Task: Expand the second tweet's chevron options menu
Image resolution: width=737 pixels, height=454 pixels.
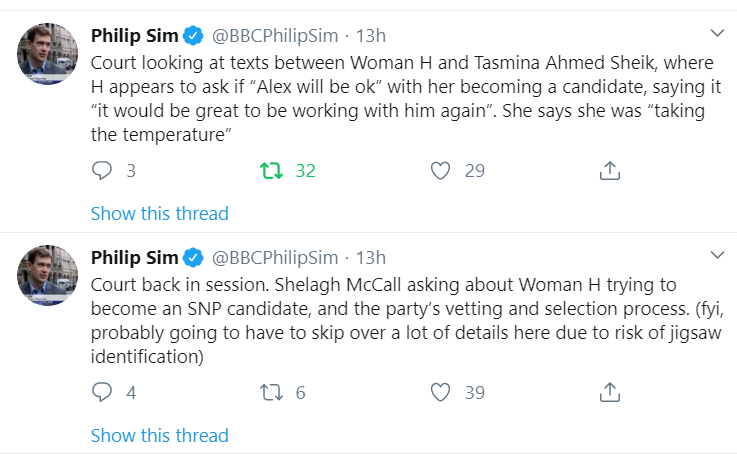Action: tap(717, 255)
